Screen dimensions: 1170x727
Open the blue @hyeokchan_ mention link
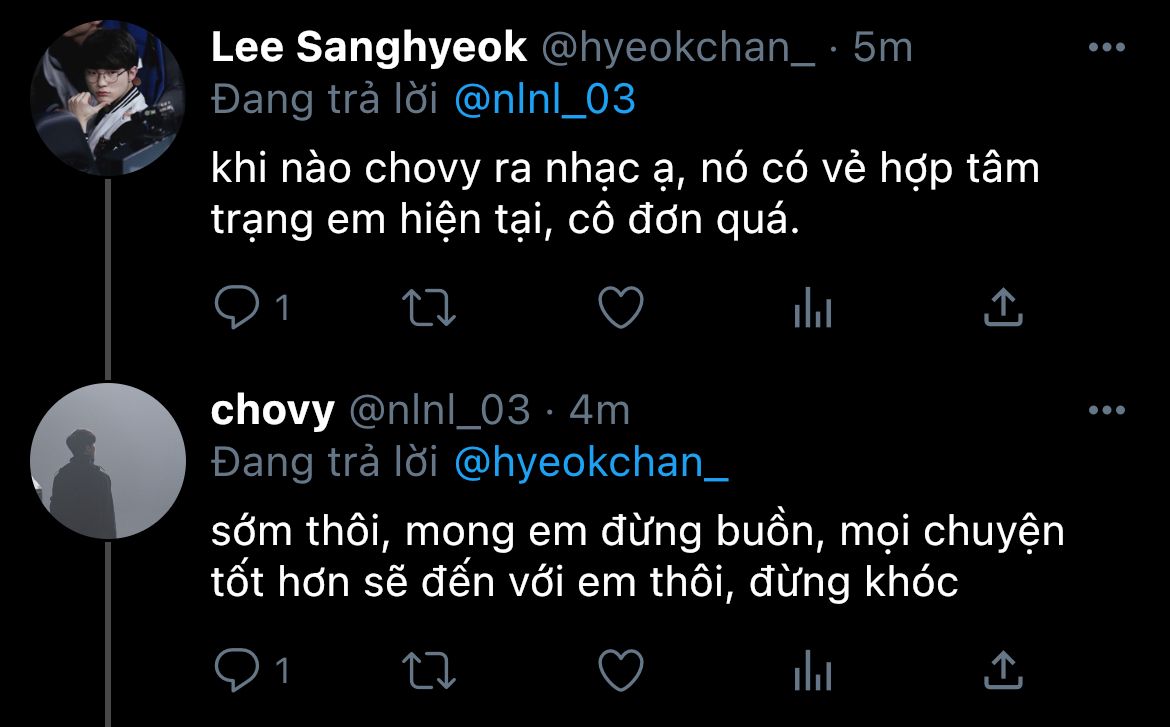tap(591, 462)
